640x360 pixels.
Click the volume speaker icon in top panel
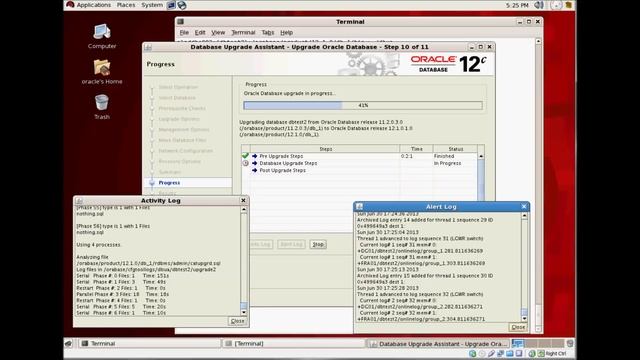[x=539, y=5]
